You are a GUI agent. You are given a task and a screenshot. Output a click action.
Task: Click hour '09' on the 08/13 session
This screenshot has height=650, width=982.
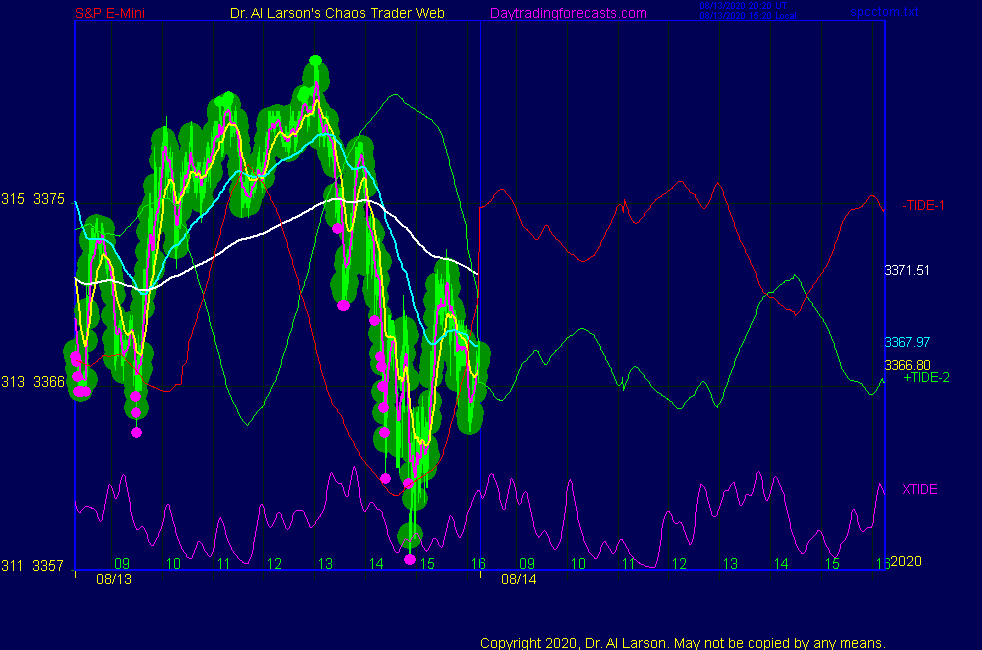122,564
